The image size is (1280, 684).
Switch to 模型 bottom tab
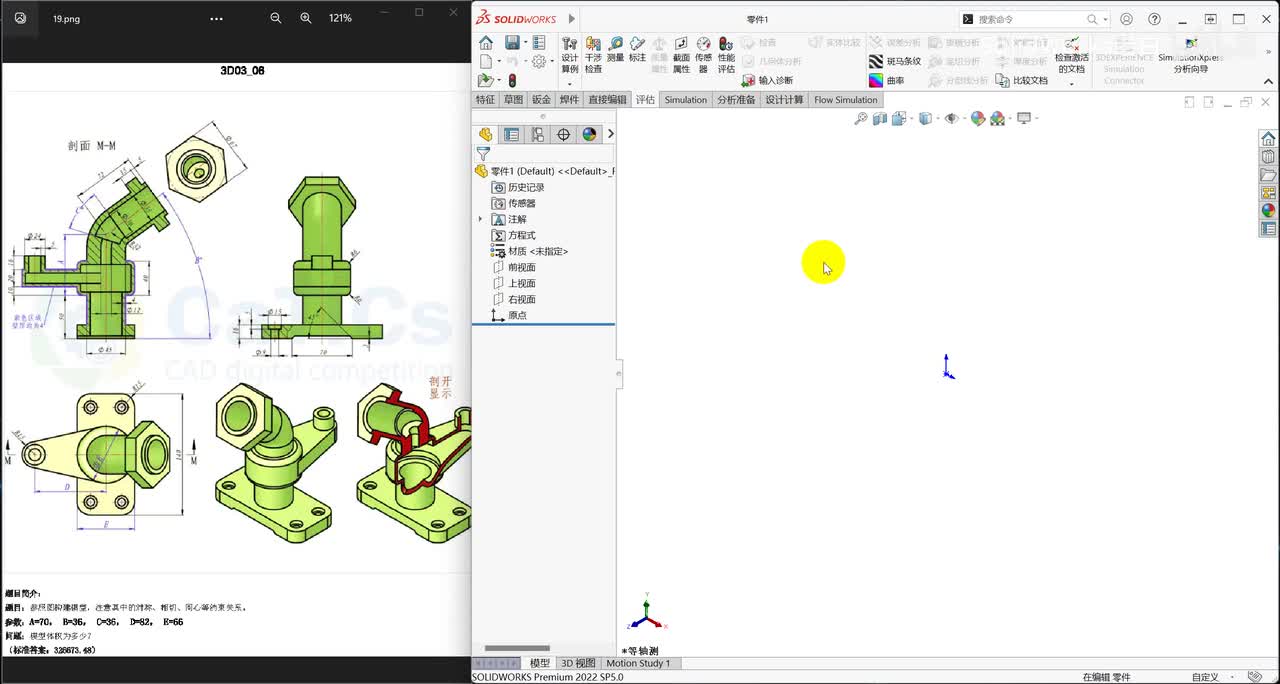[x=539, y=663]
